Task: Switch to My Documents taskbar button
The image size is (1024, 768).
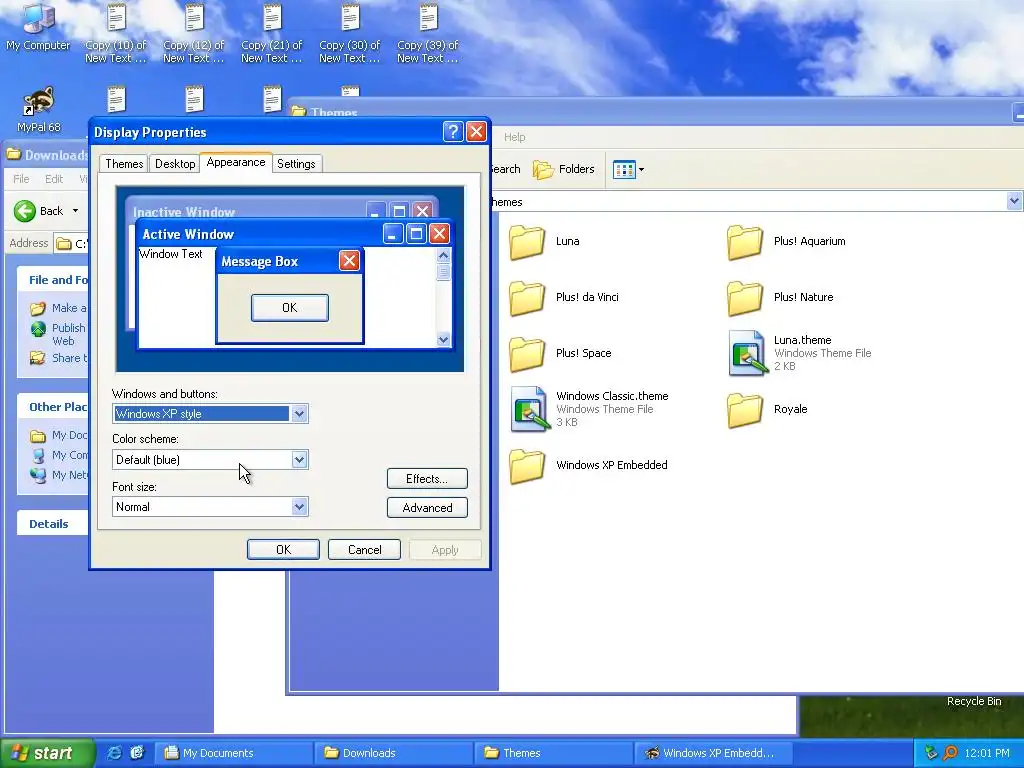Action: 234,753
